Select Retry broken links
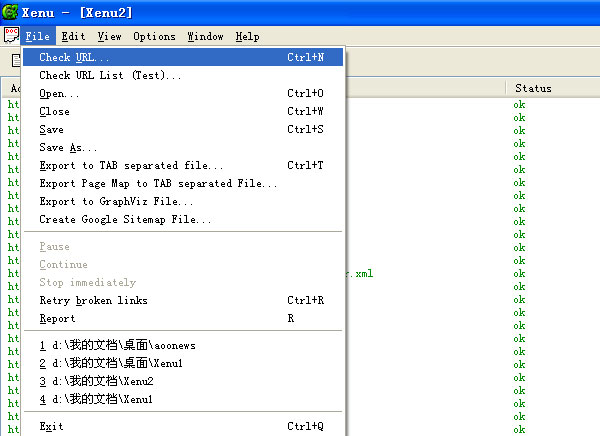Image resolution: width=600 pixels, height=436 pixels. [183, 300]
